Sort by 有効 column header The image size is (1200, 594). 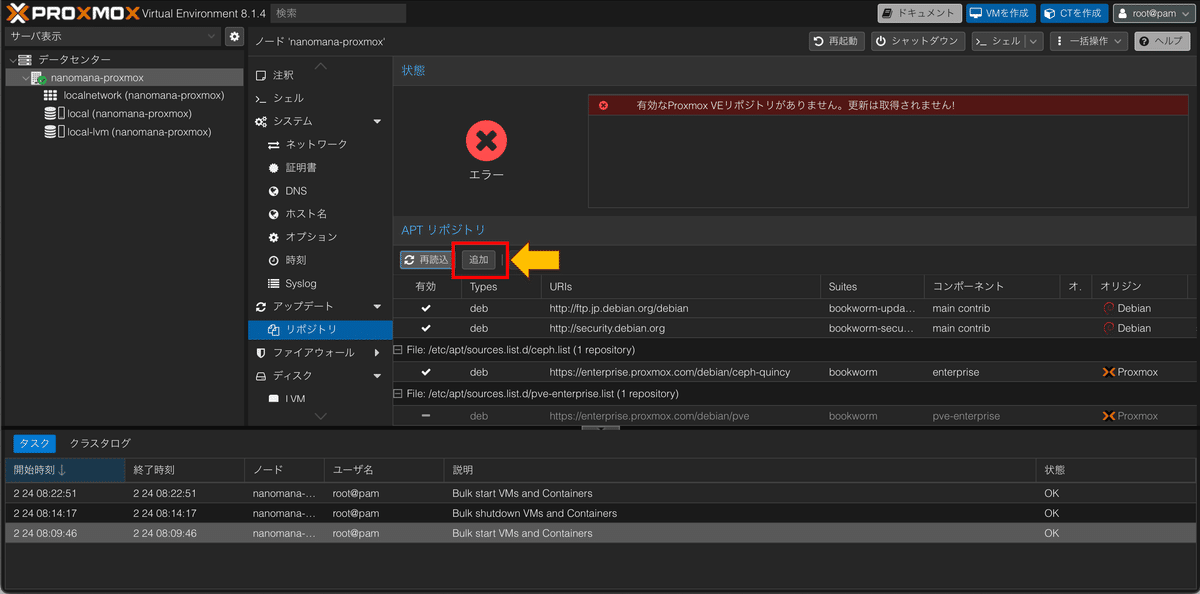[x=427, y=286]
